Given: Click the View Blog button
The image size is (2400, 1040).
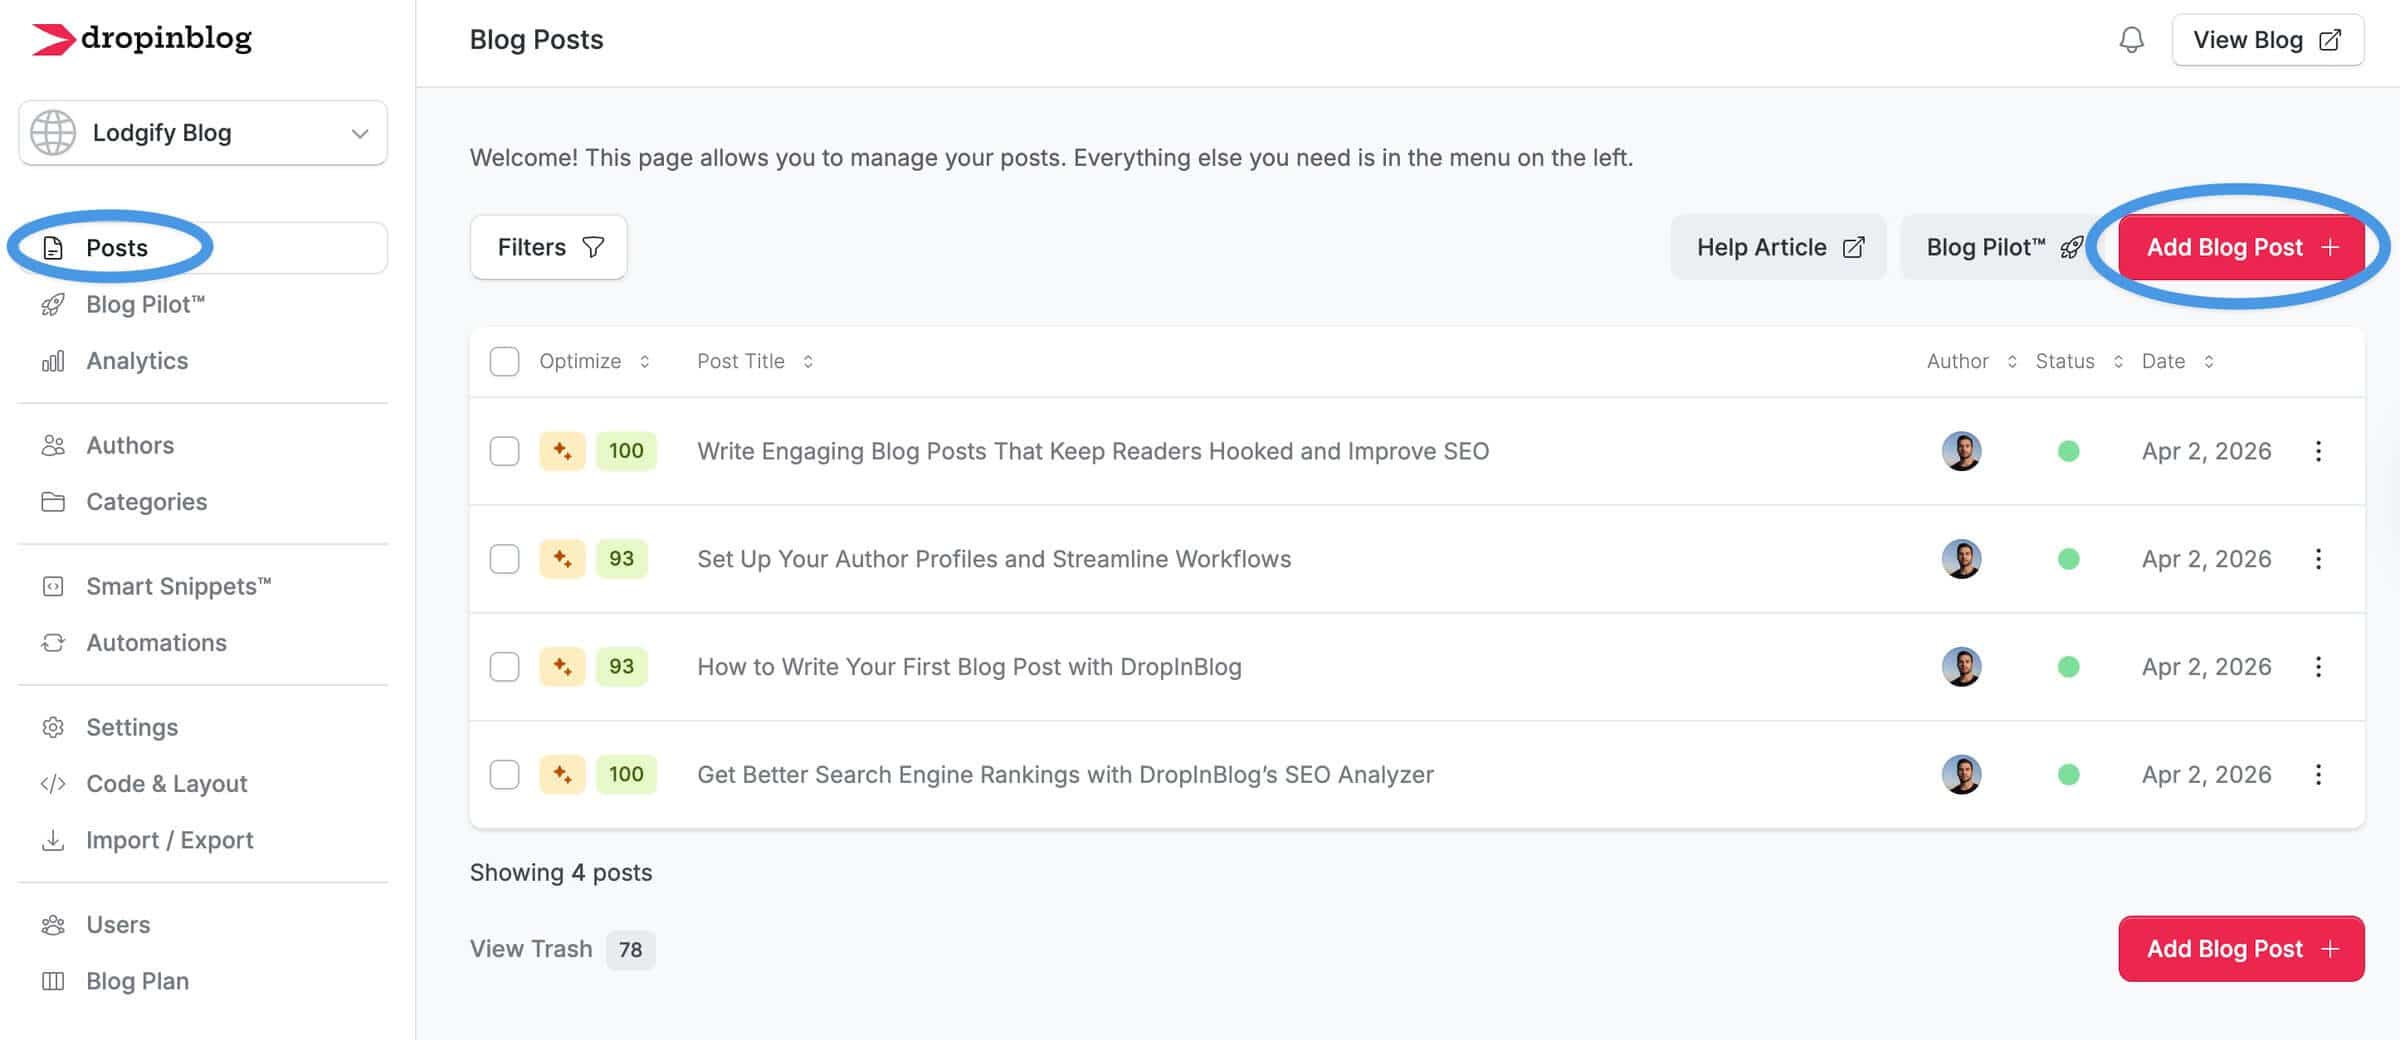Looking at the screenshot, I should [2267, 40].
